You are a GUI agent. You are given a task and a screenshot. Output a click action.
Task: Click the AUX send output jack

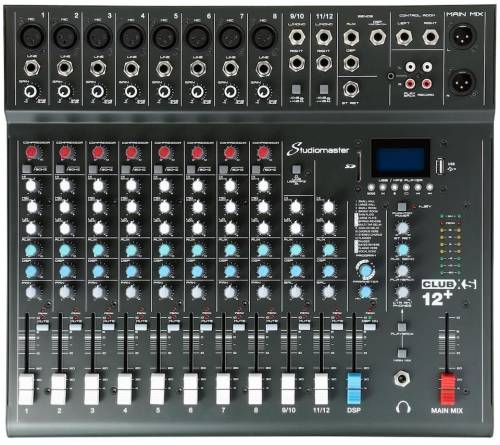click(x=351, y=37)
